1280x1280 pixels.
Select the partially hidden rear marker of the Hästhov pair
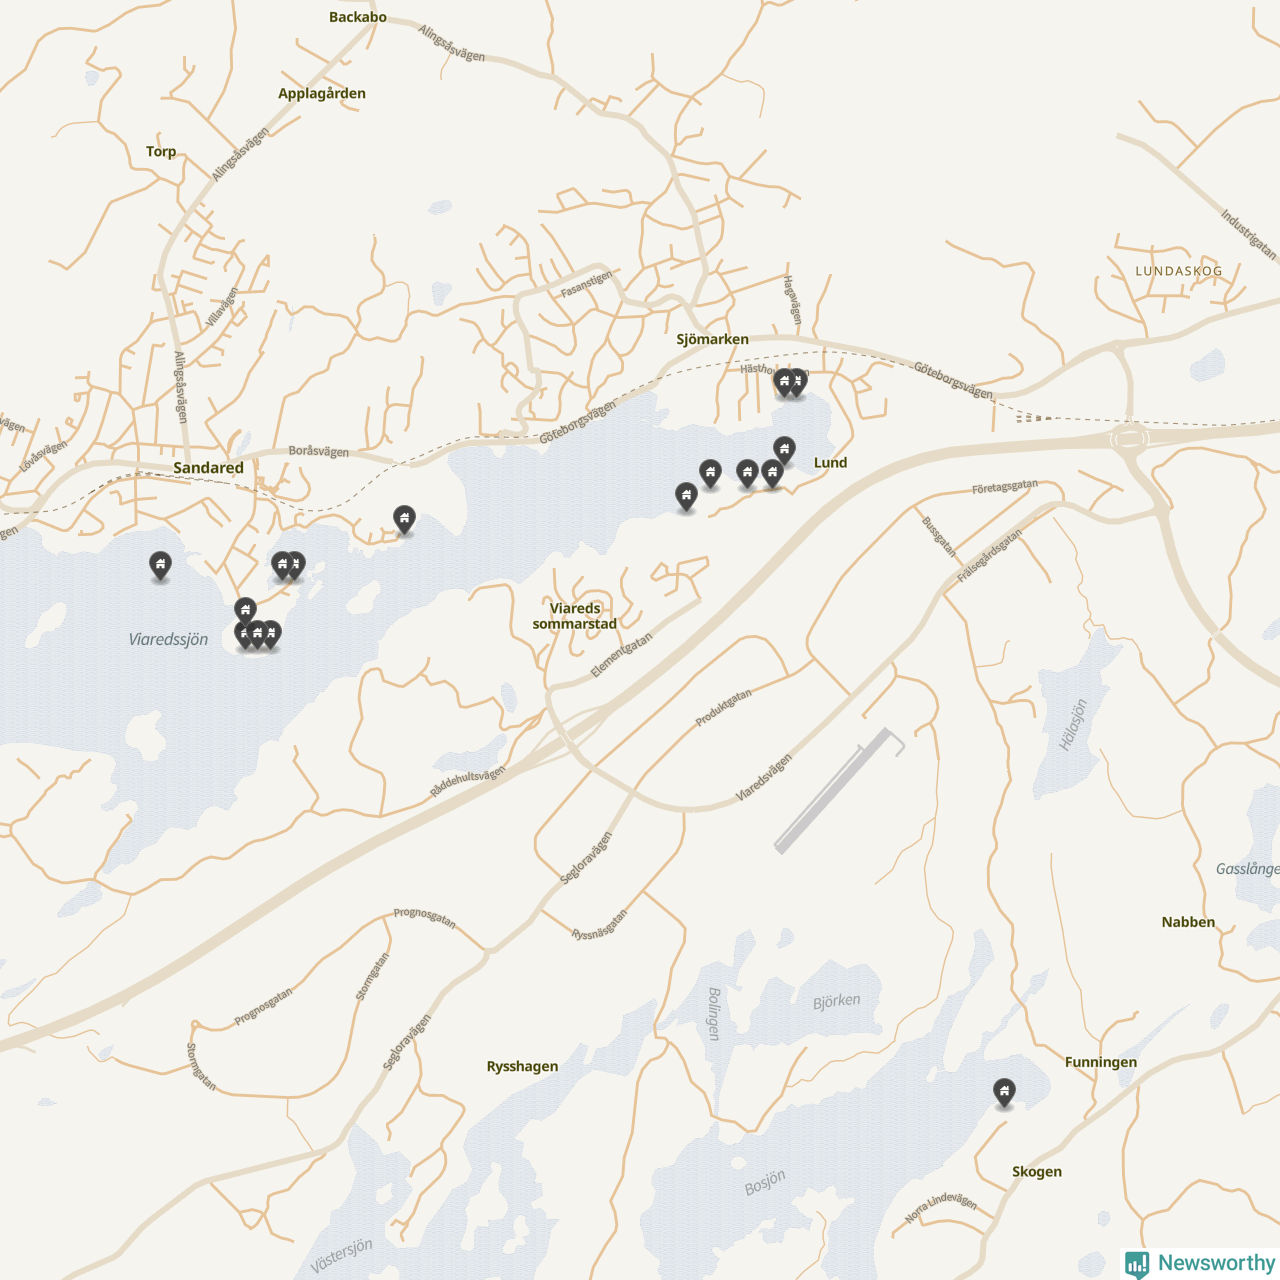pyautogui.click(x=798, y=382)
